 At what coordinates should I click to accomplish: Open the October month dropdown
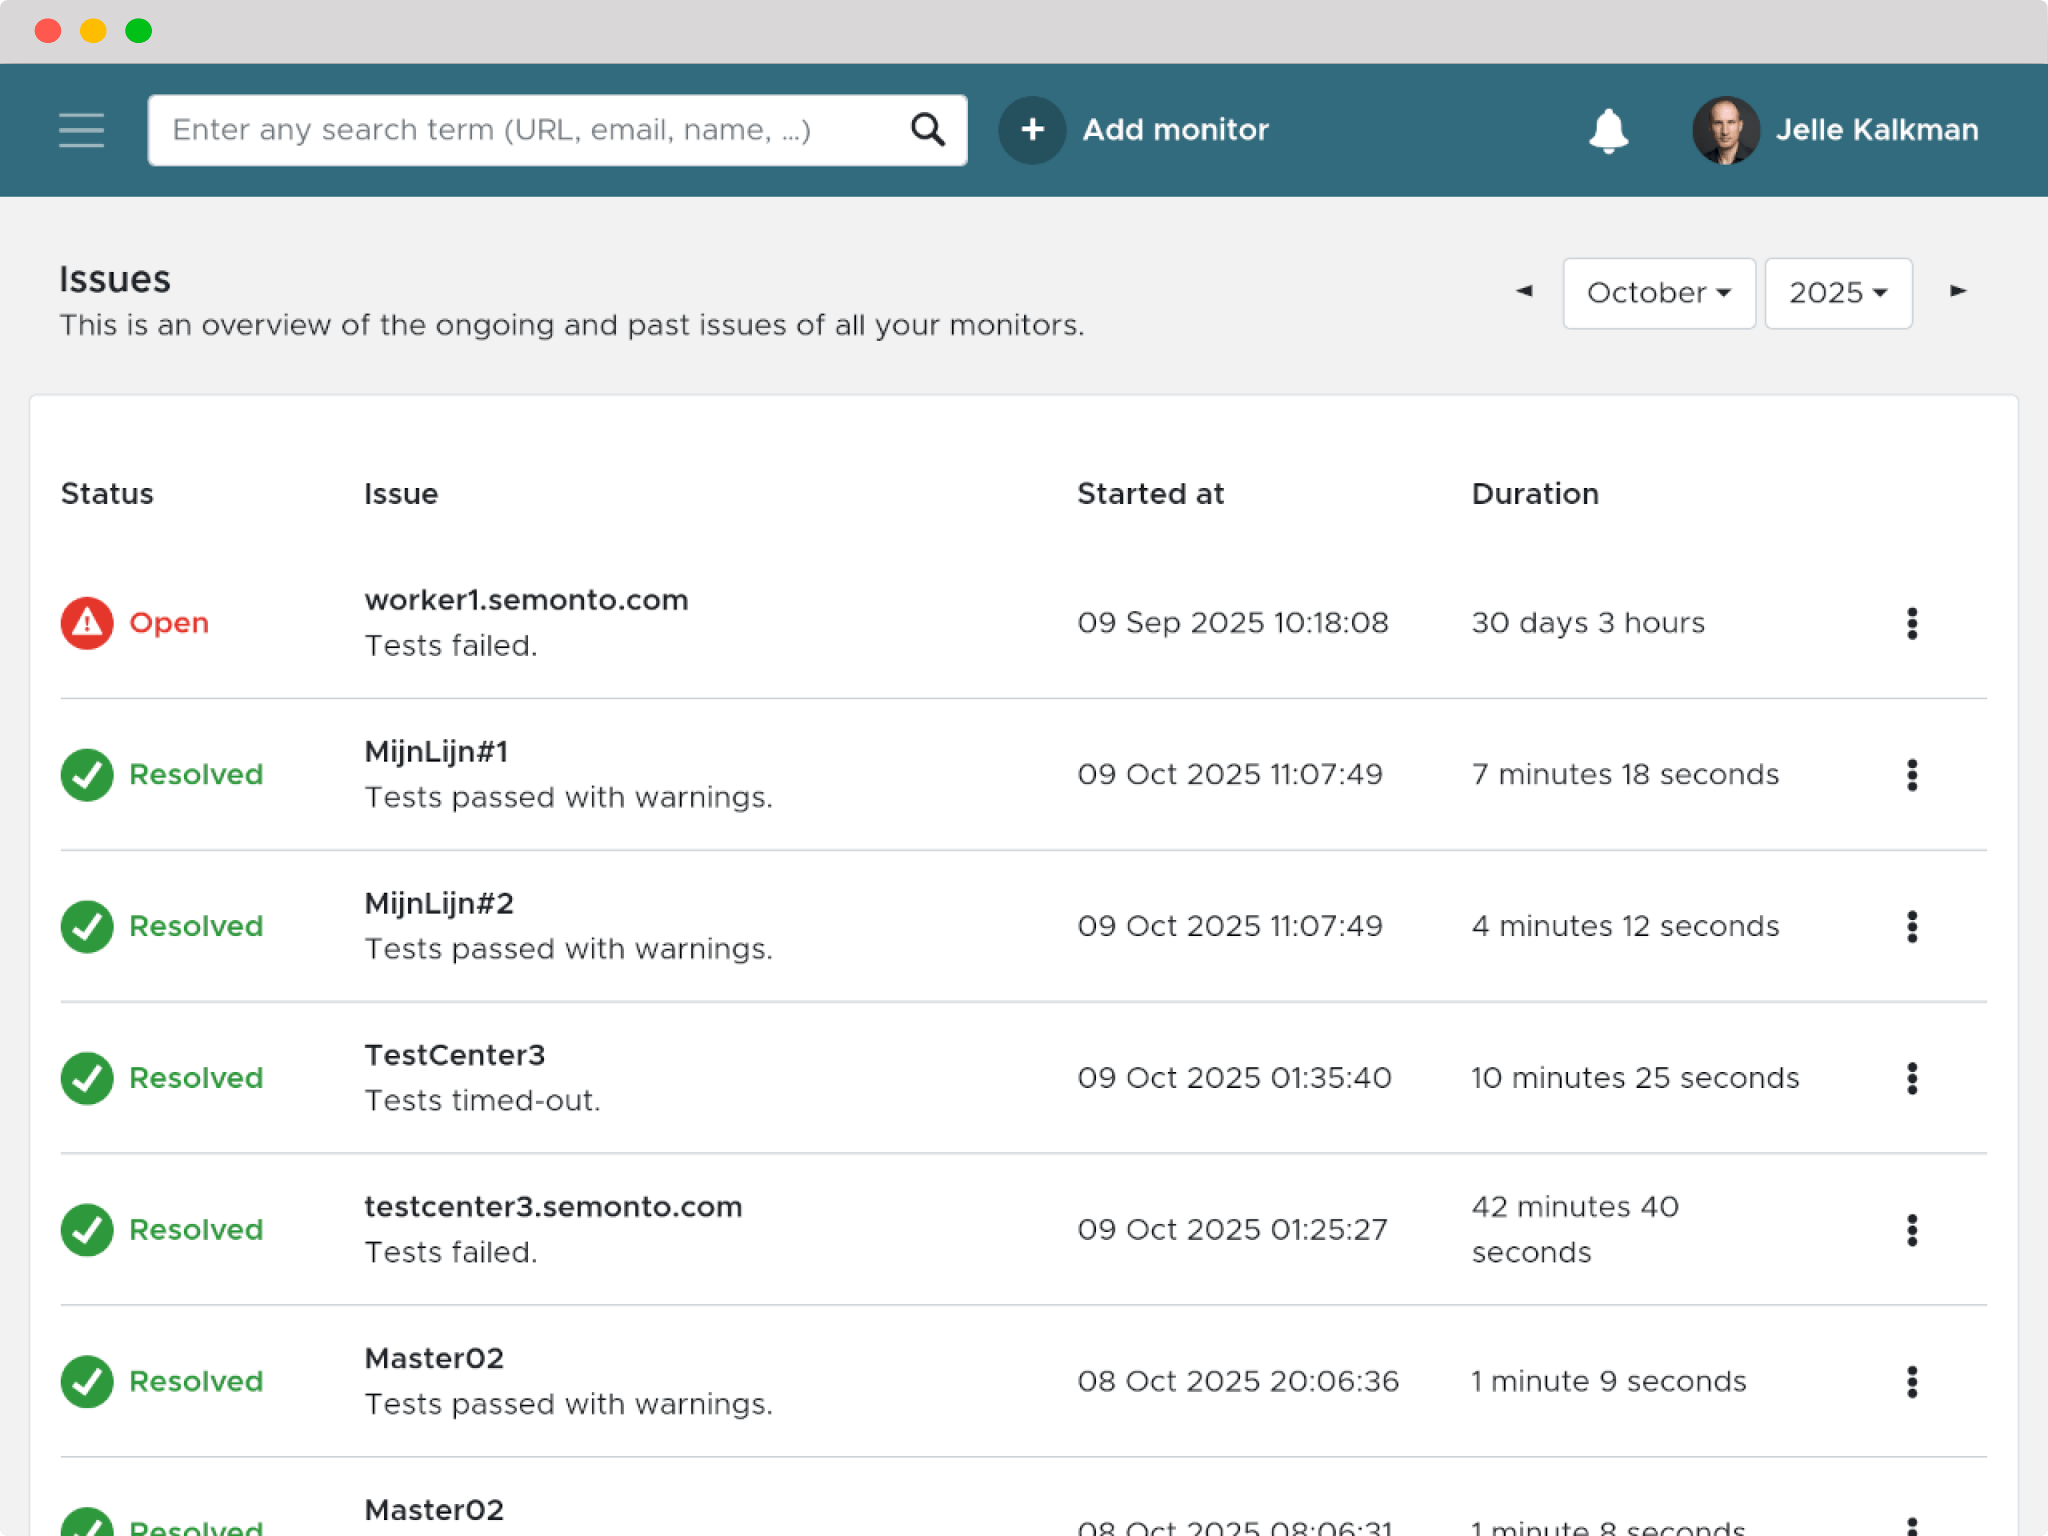pos(1658,293)
